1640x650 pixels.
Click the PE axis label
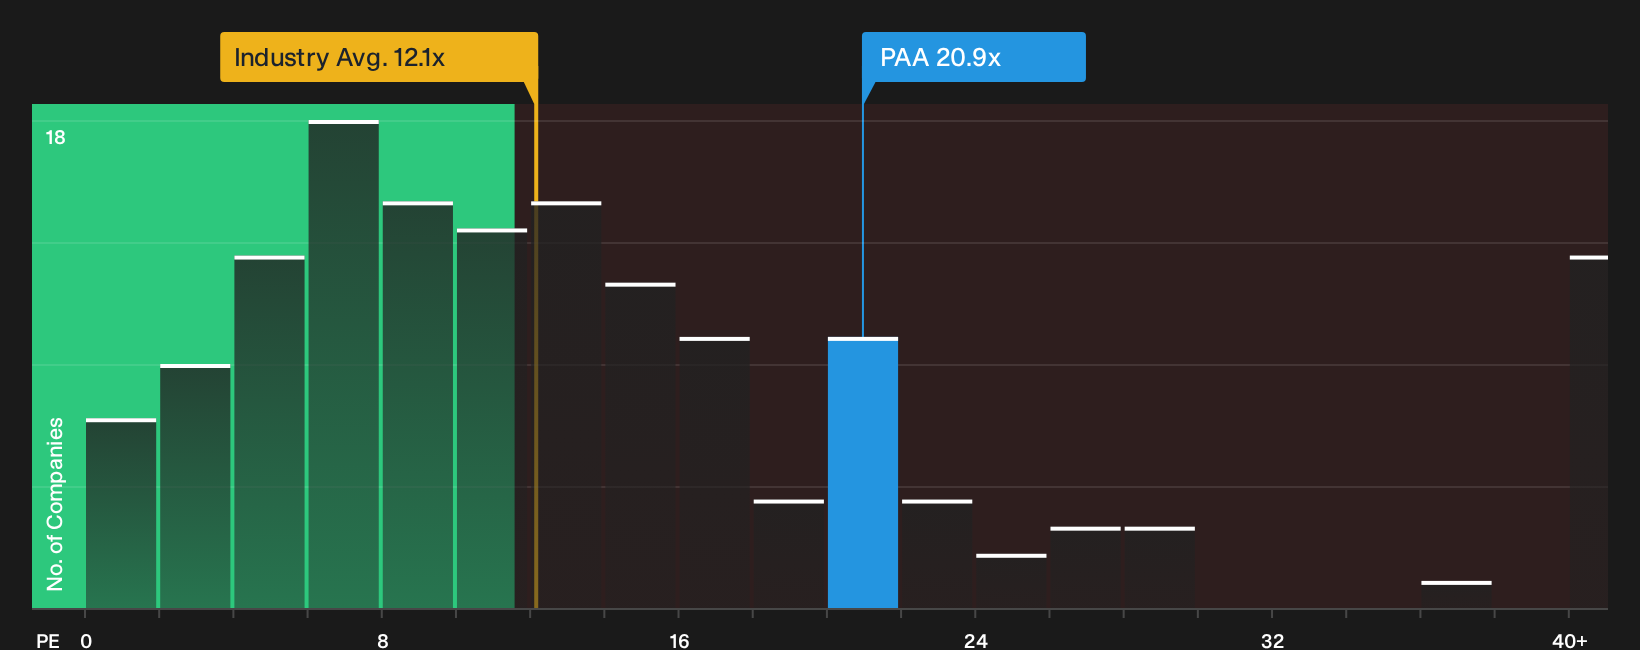(48, 640)
